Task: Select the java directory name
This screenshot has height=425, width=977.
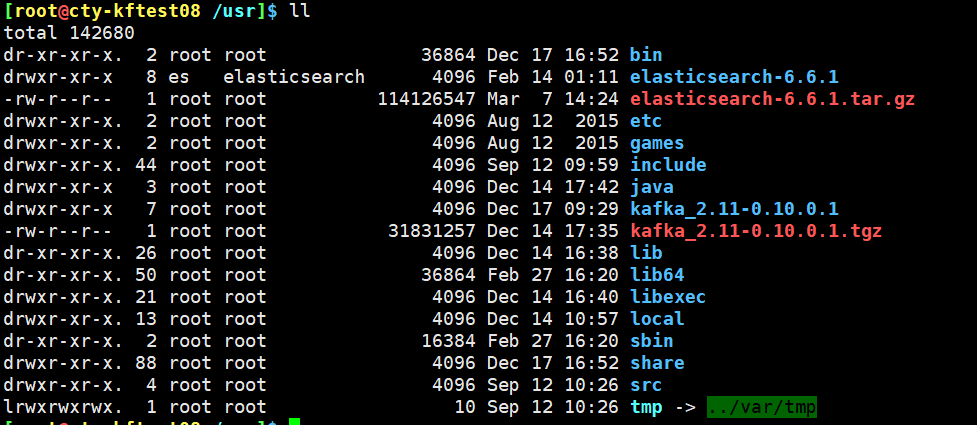Action: [x=652, y=187]
